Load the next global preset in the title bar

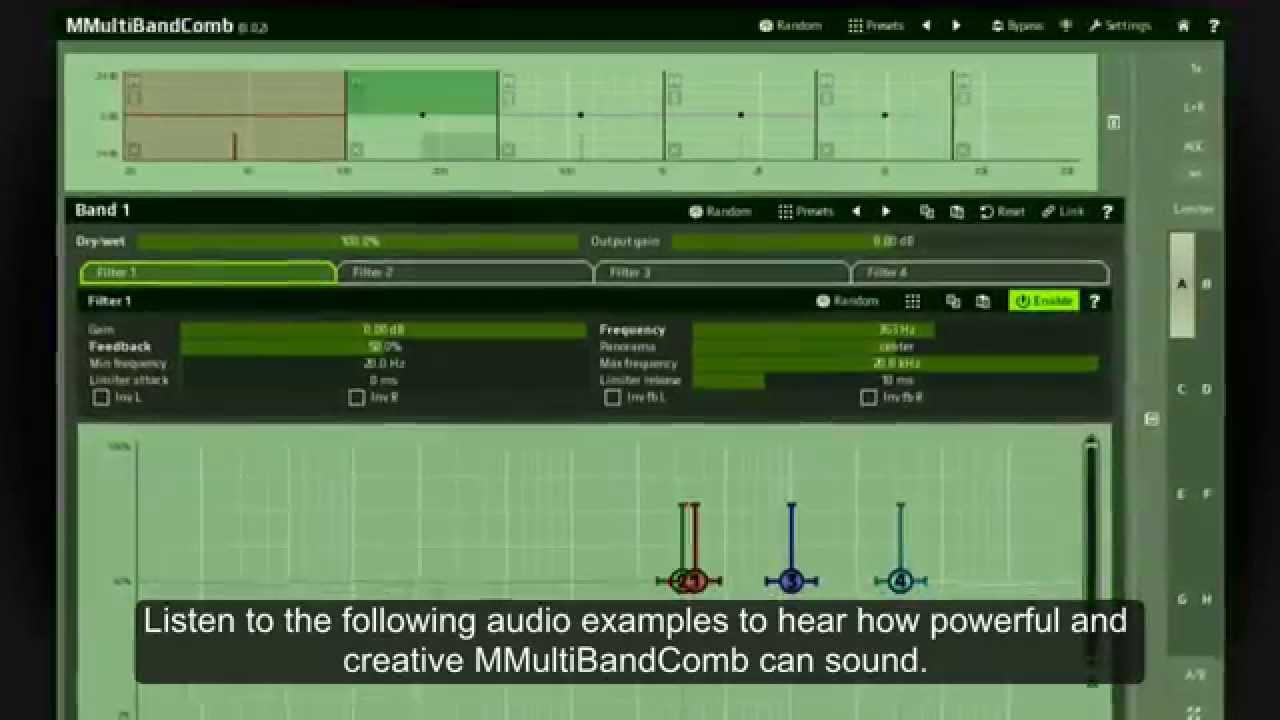point(956,26)
